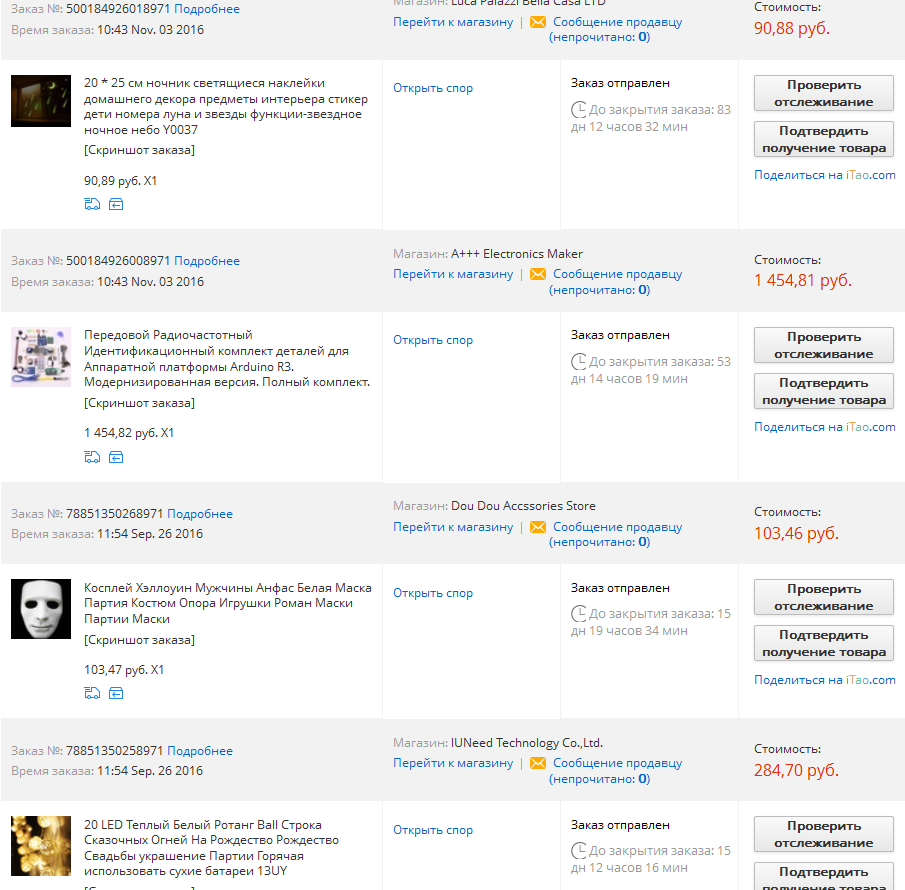Open Скриншот заказа for the night-light sticker

(139, 150)
